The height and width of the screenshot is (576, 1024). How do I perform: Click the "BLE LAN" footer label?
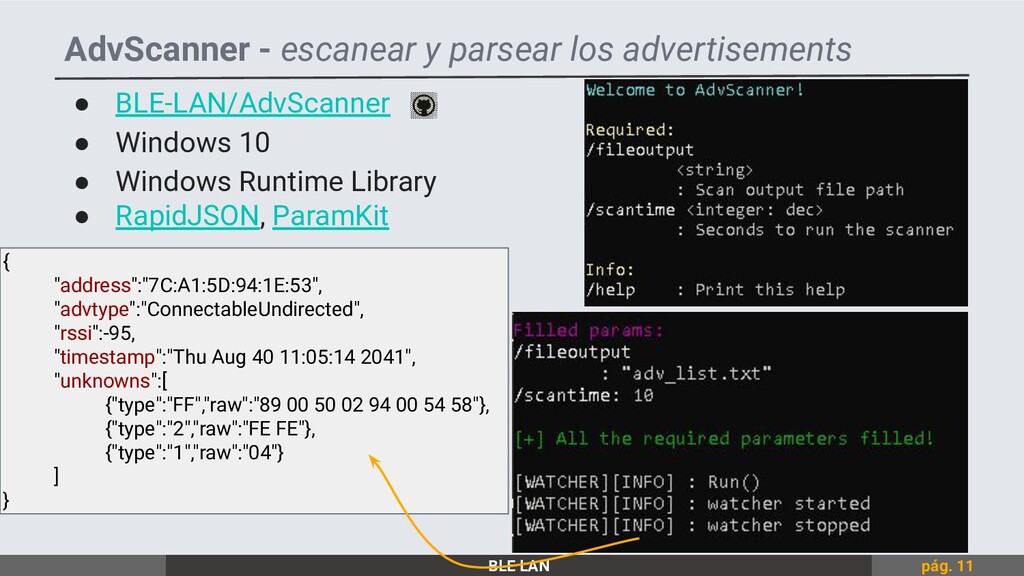coord(519,566)
